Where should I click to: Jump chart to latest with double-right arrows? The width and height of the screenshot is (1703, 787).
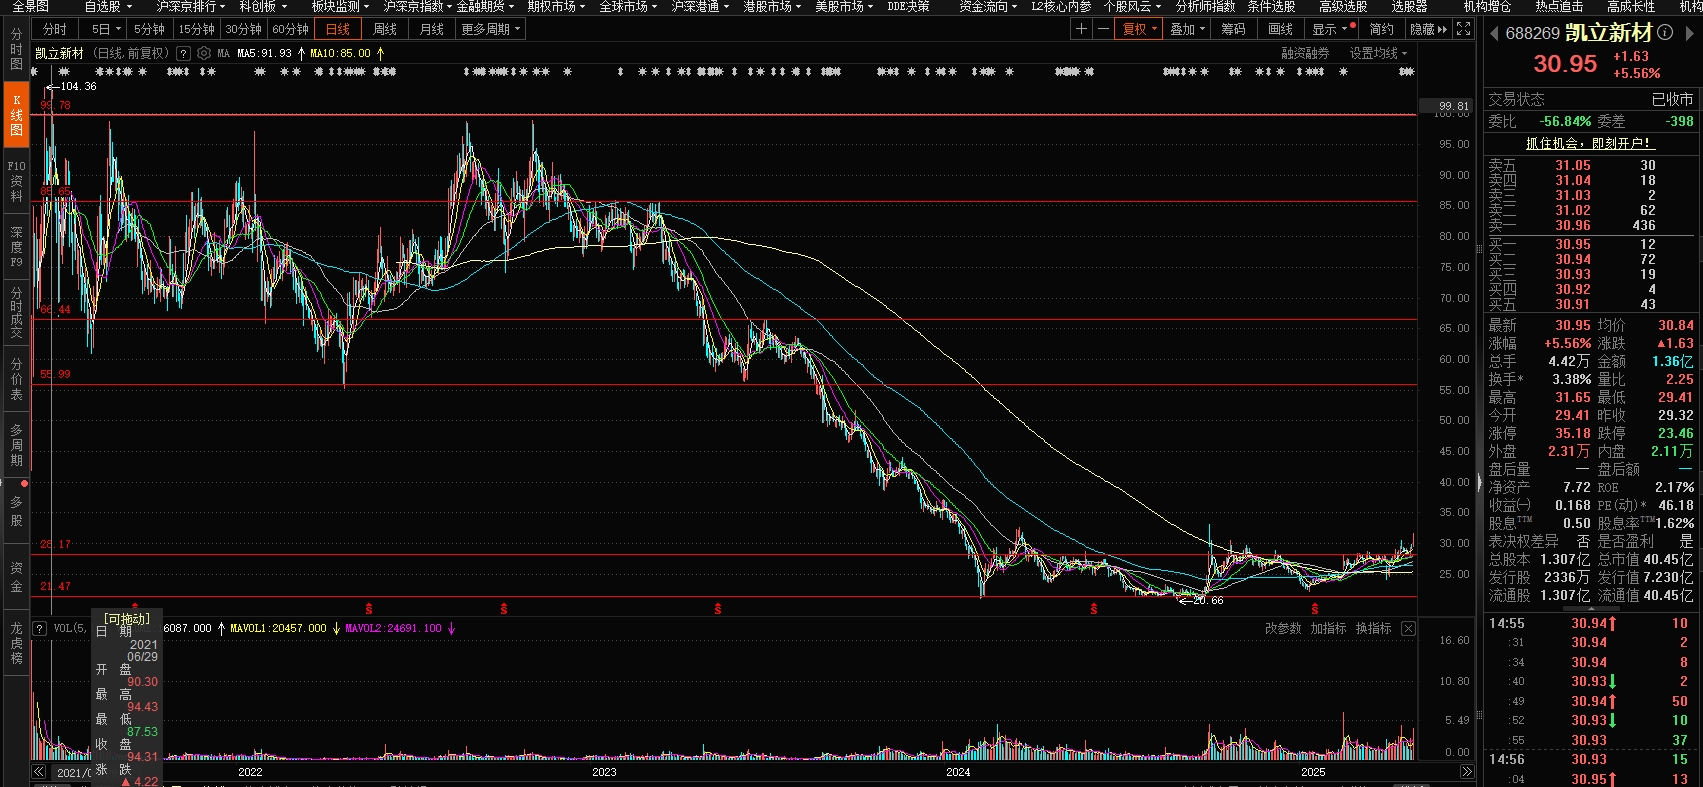click(x=1467, y=772)
